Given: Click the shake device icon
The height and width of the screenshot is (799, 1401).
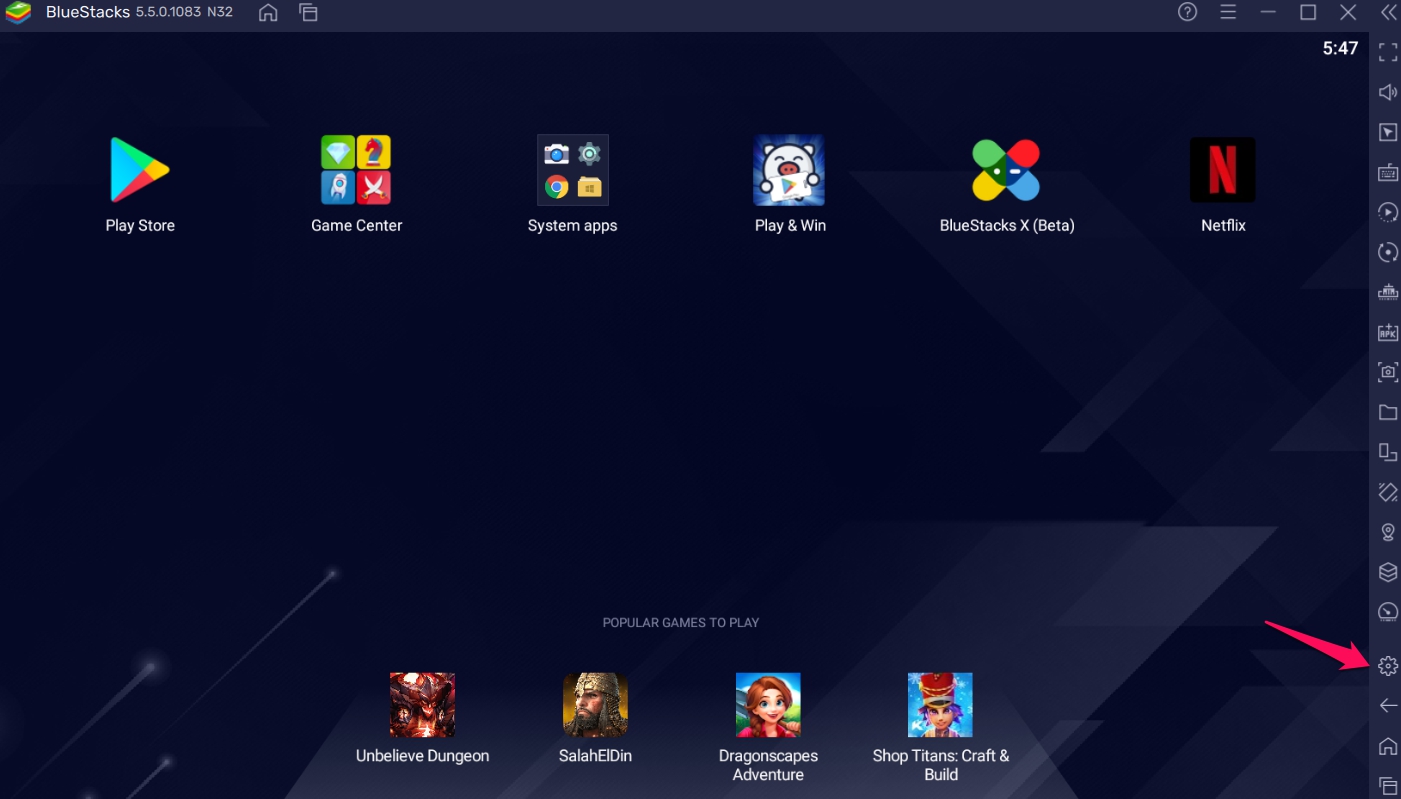Looking at the screenshot, I should [x=1388, y=492].
